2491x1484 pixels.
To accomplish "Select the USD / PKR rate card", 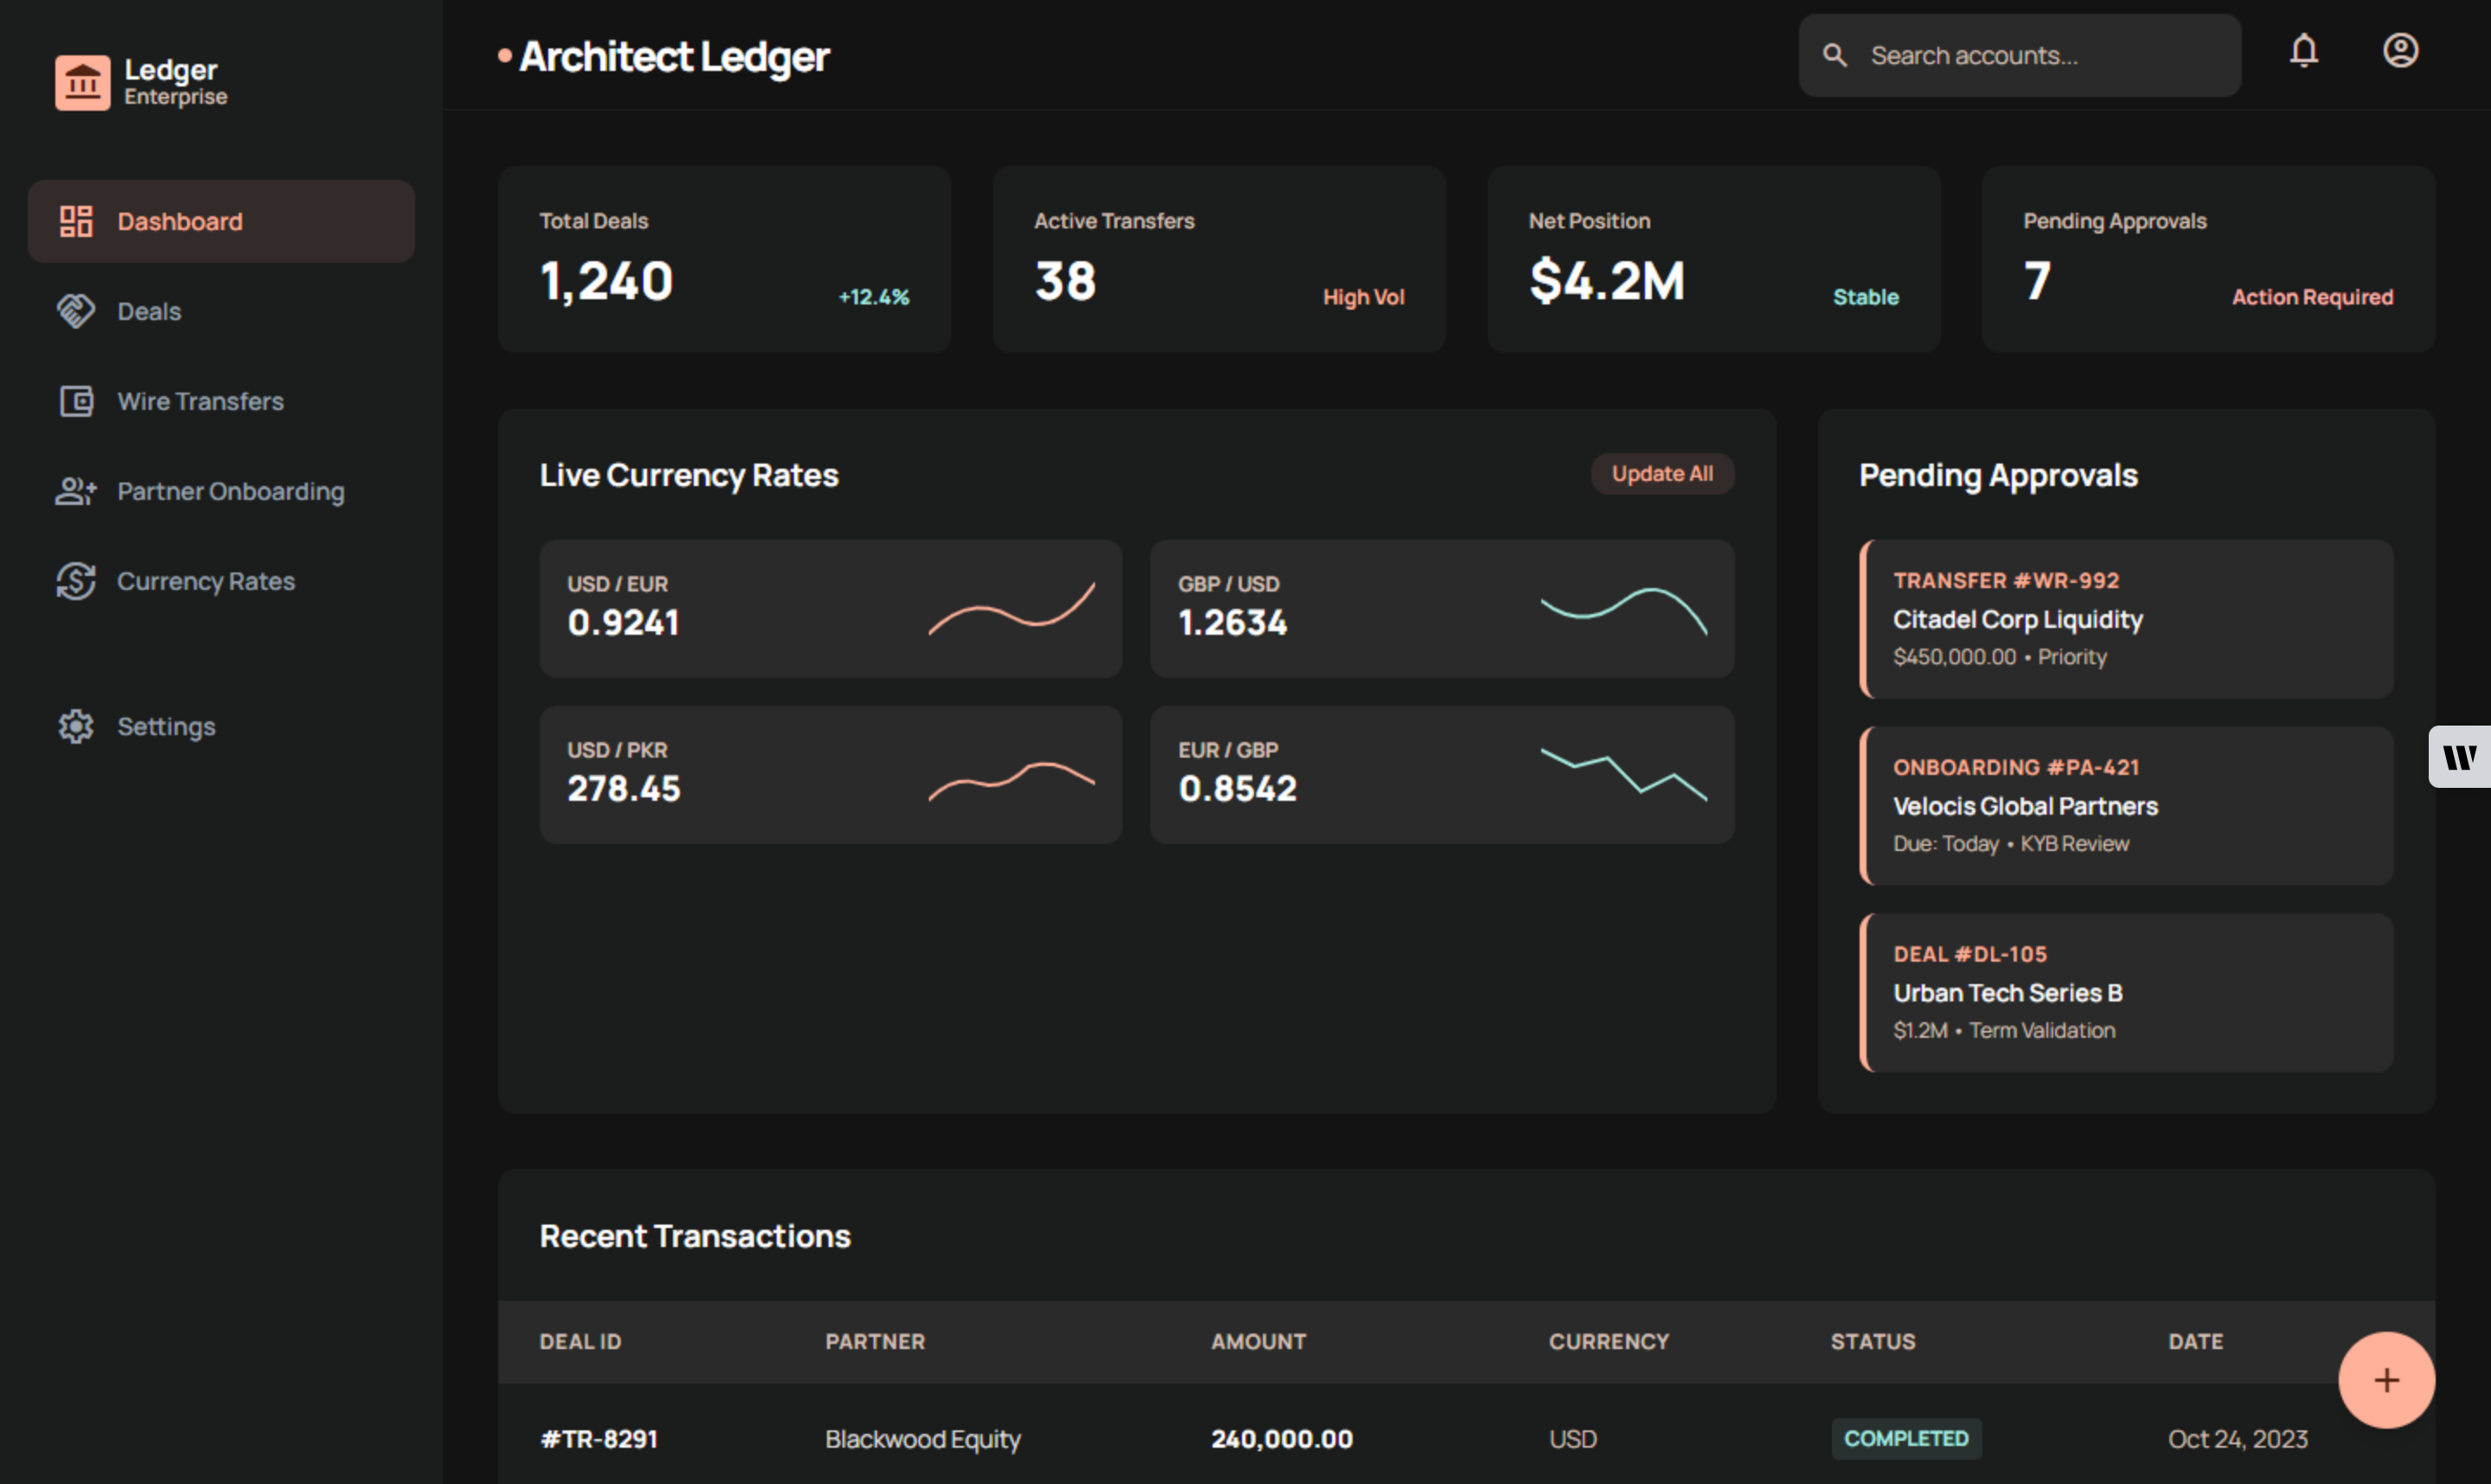I will click(x=830, y=775).
